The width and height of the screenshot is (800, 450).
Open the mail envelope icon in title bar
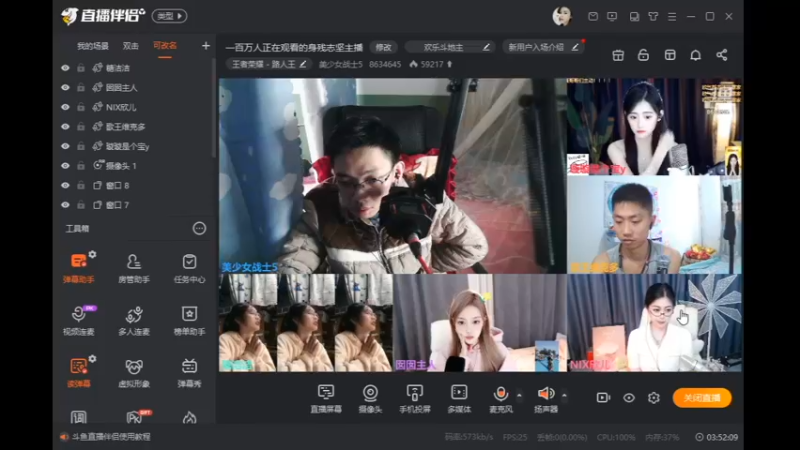pos(593,16)
